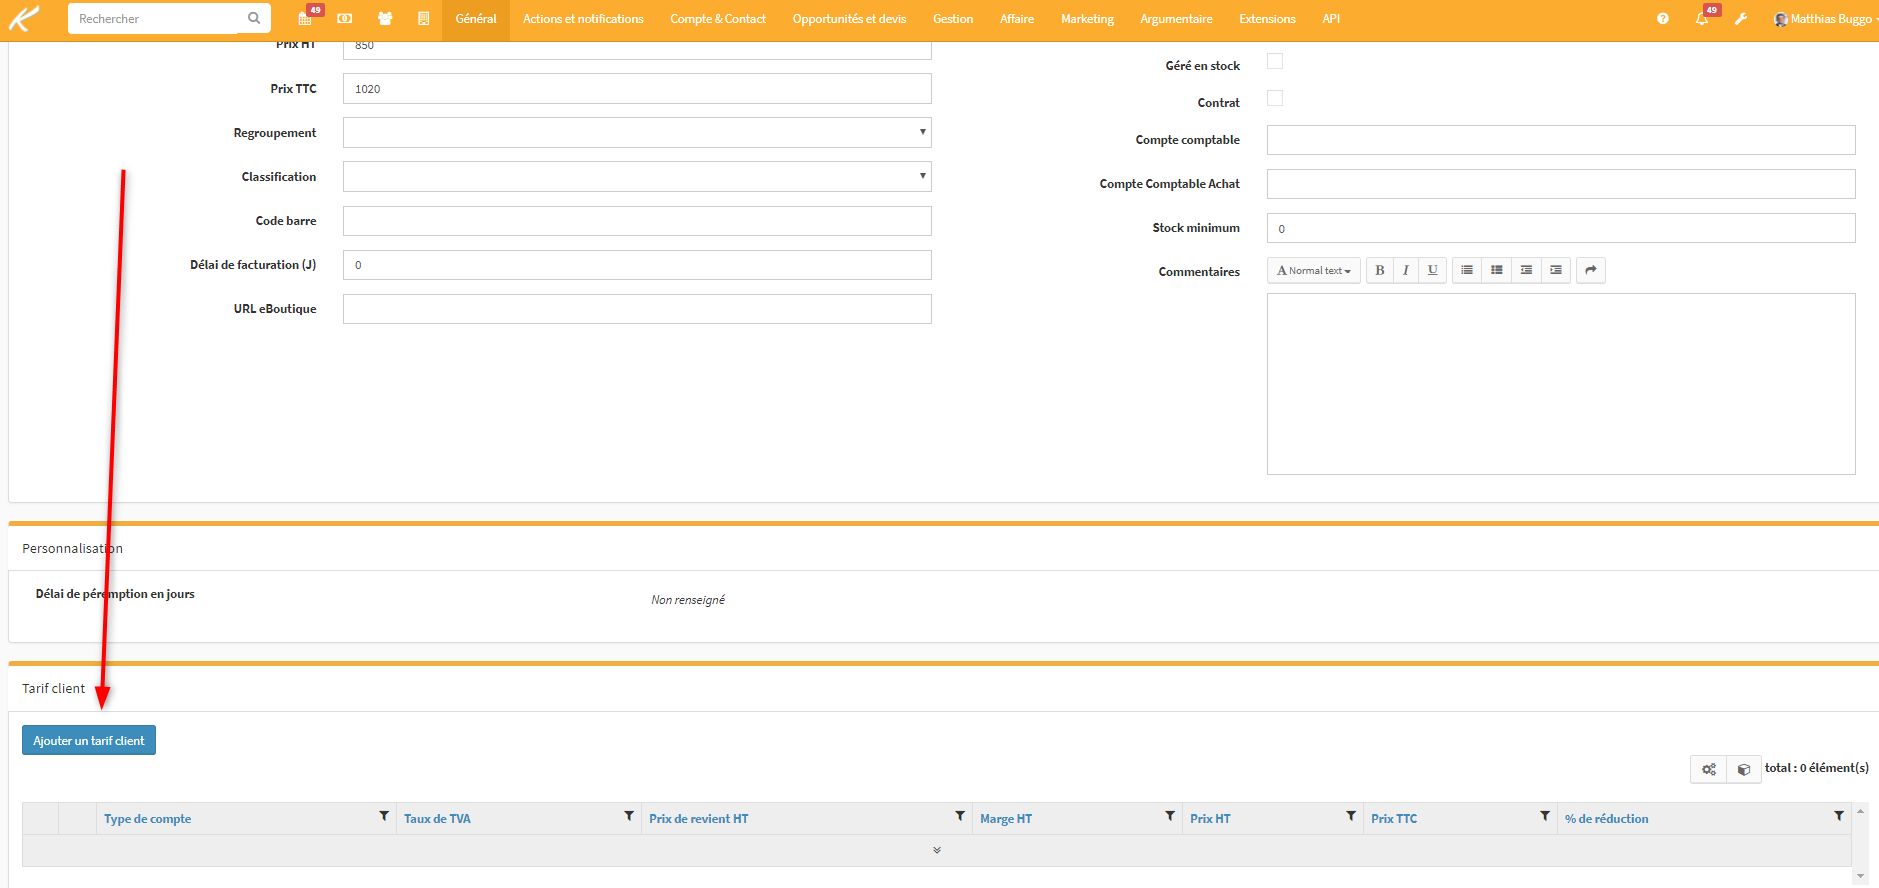Open the notifications bell icon
The width and height of the screenshot is (1879, 888).
(x=1701, y=18)
